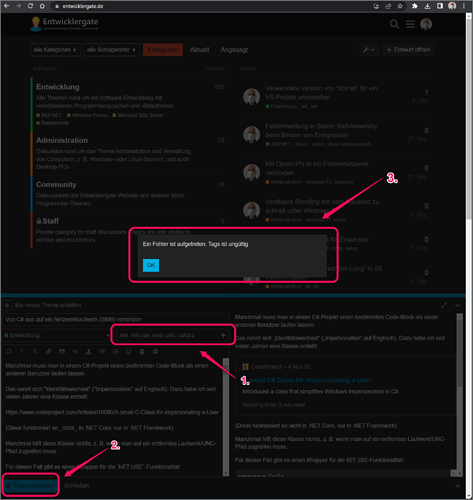
Task: Open the browser downloads icon
Action: click(427, 6)
